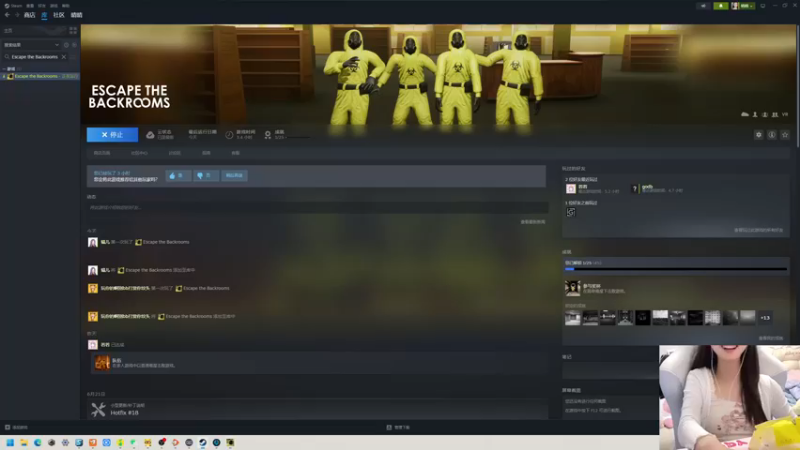Click the thumbs-down not recommend button

coord(206,176)
